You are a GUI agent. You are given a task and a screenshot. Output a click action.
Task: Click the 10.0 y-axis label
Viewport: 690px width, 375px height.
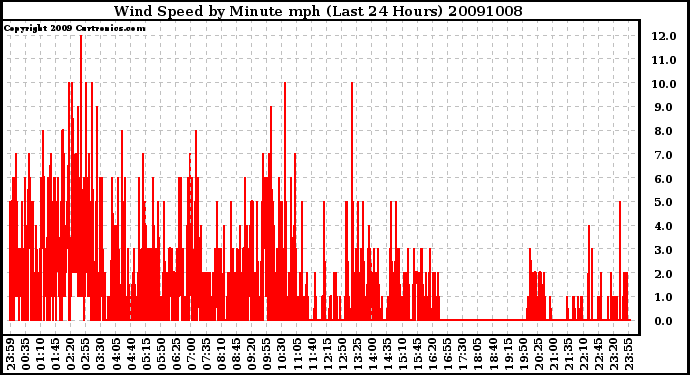click(664, 84)
